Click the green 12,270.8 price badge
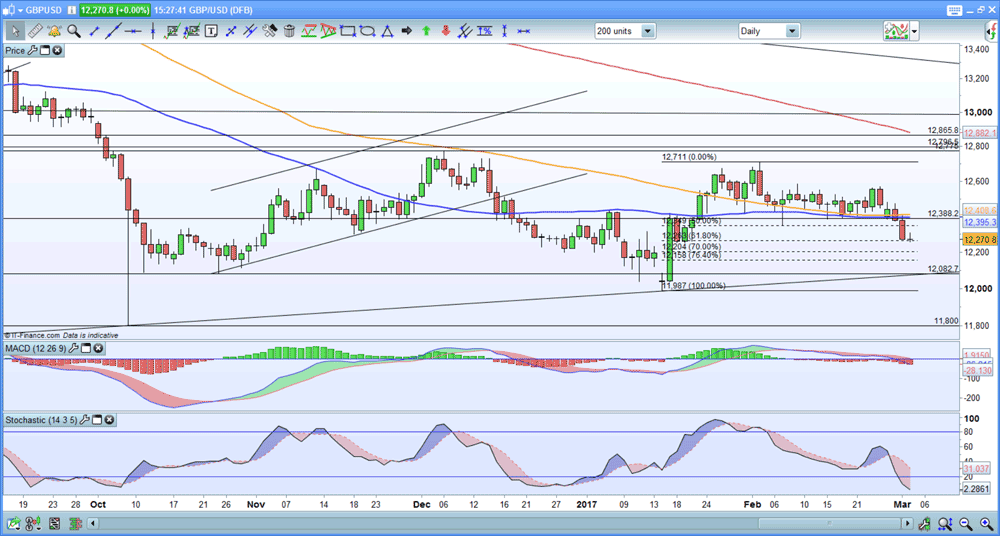Screen dimensions: 1000x536 point(115,11)
